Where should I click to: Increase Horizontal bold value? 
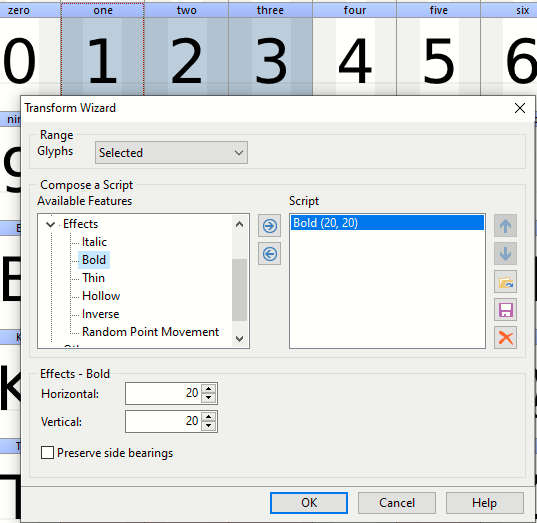tap(209, 389)
